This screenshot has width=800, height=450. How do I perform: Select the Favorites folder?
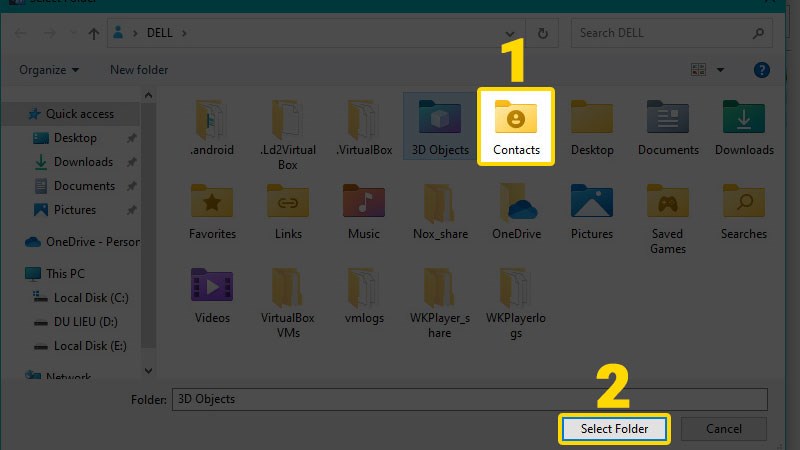click(212, 212)
